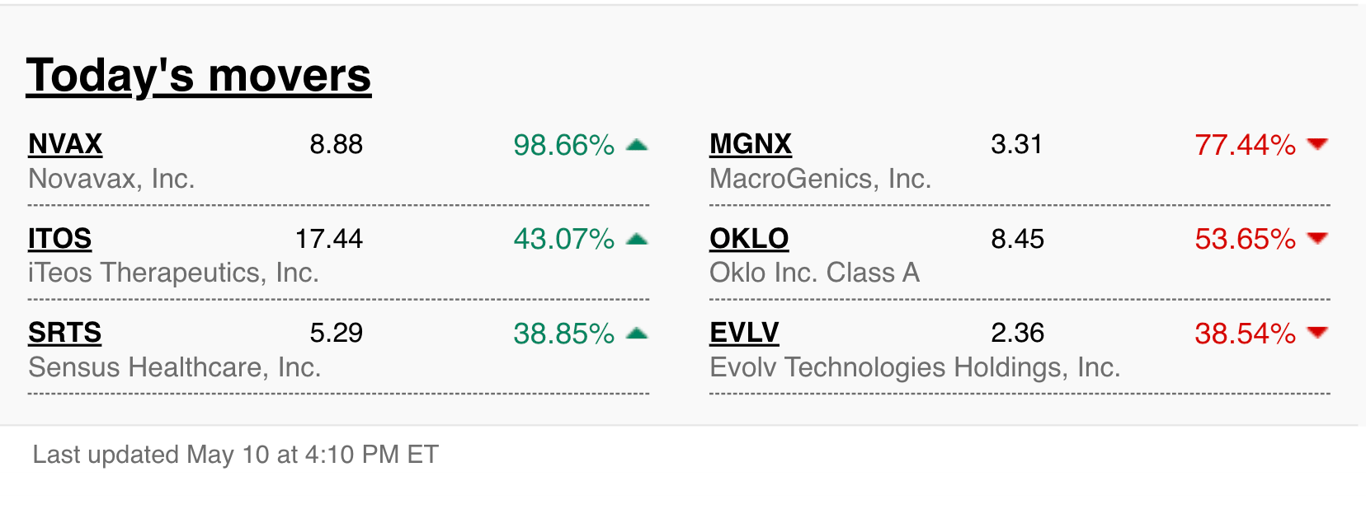1366x509 pixels.
Task: Open the OKLO ticker link
Action: tap(749, 239)
